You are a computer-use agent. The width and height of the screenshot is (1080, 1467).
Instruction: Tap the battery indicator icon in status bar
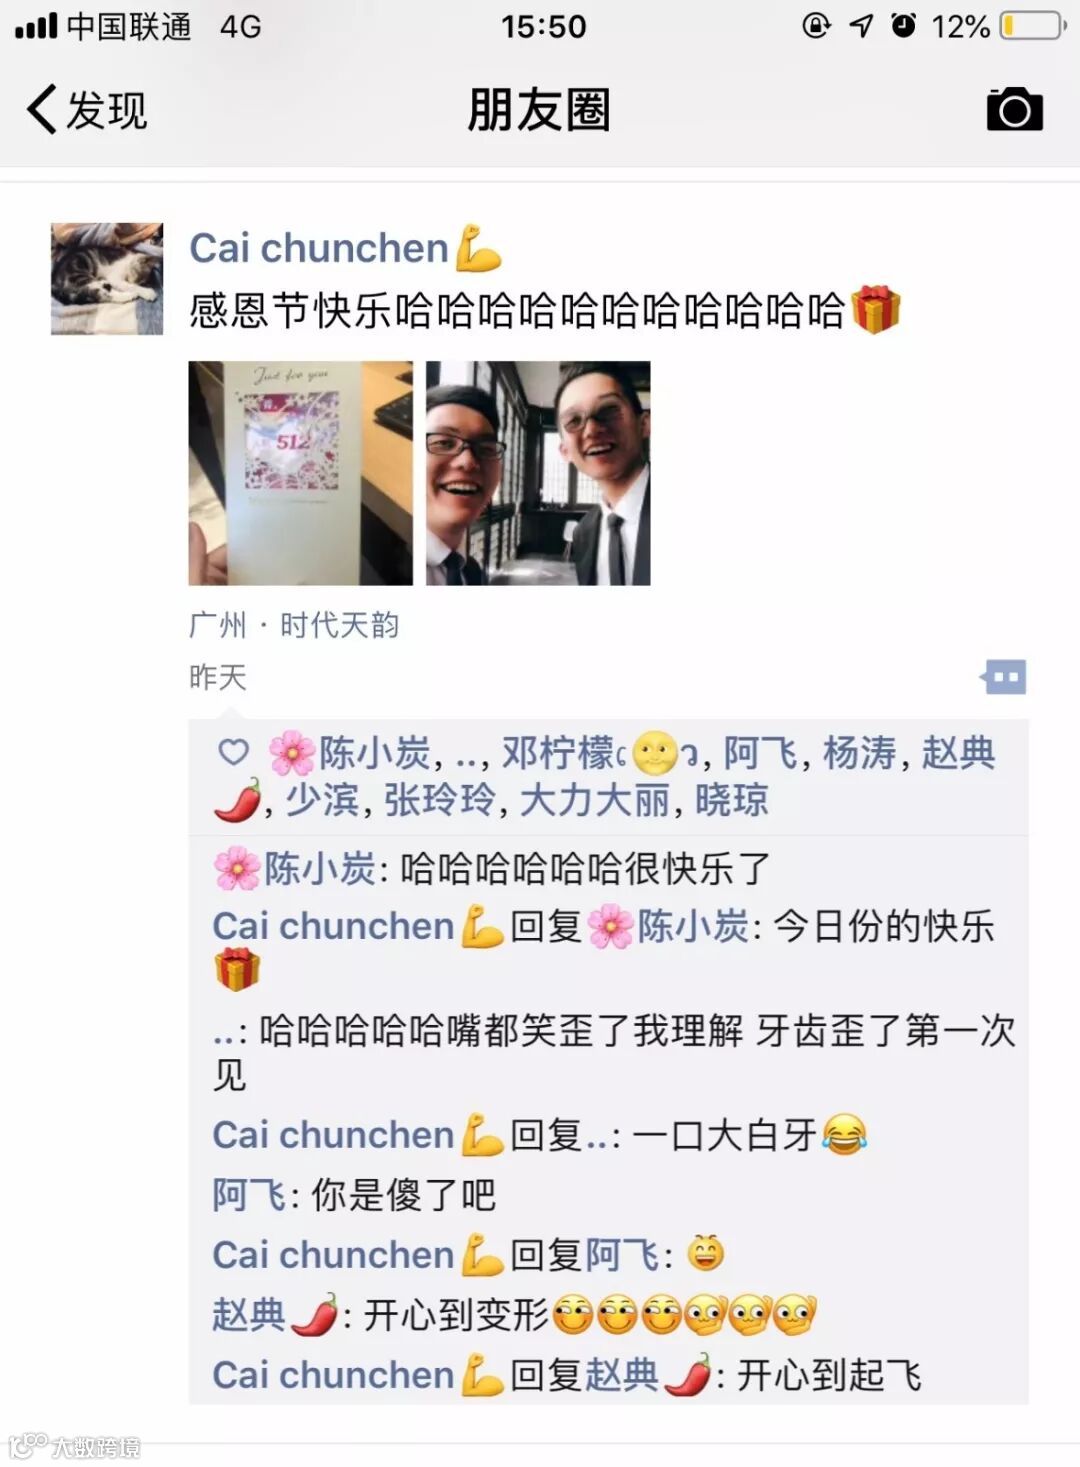coord(1033,26)
